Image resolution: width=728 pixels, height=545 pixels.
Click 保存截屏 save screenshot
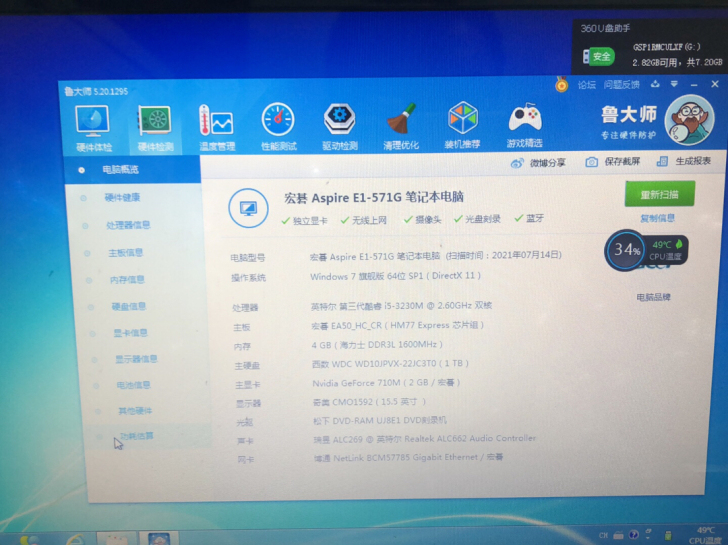[612, 162]
